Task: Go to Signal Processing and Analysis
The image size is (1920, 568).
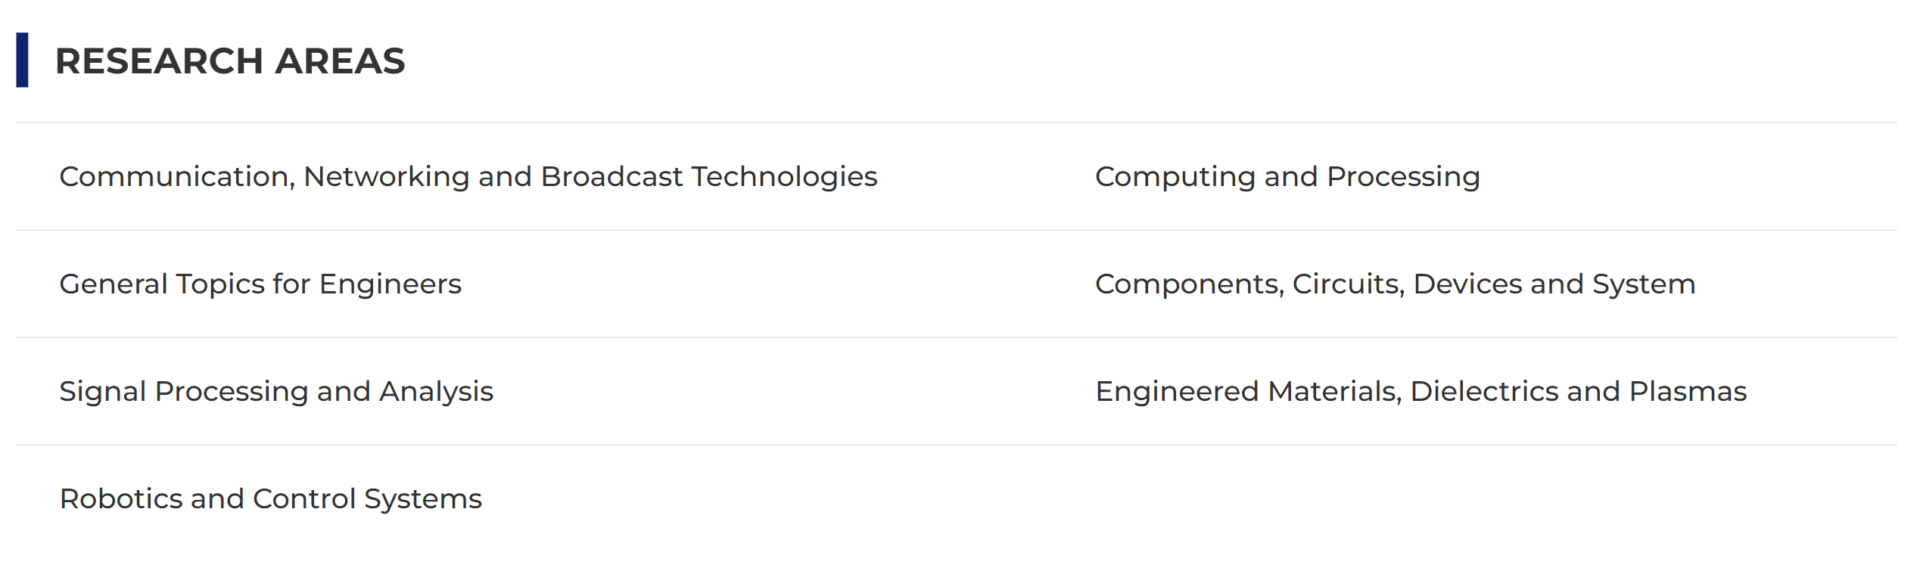Action: point(276,391)
